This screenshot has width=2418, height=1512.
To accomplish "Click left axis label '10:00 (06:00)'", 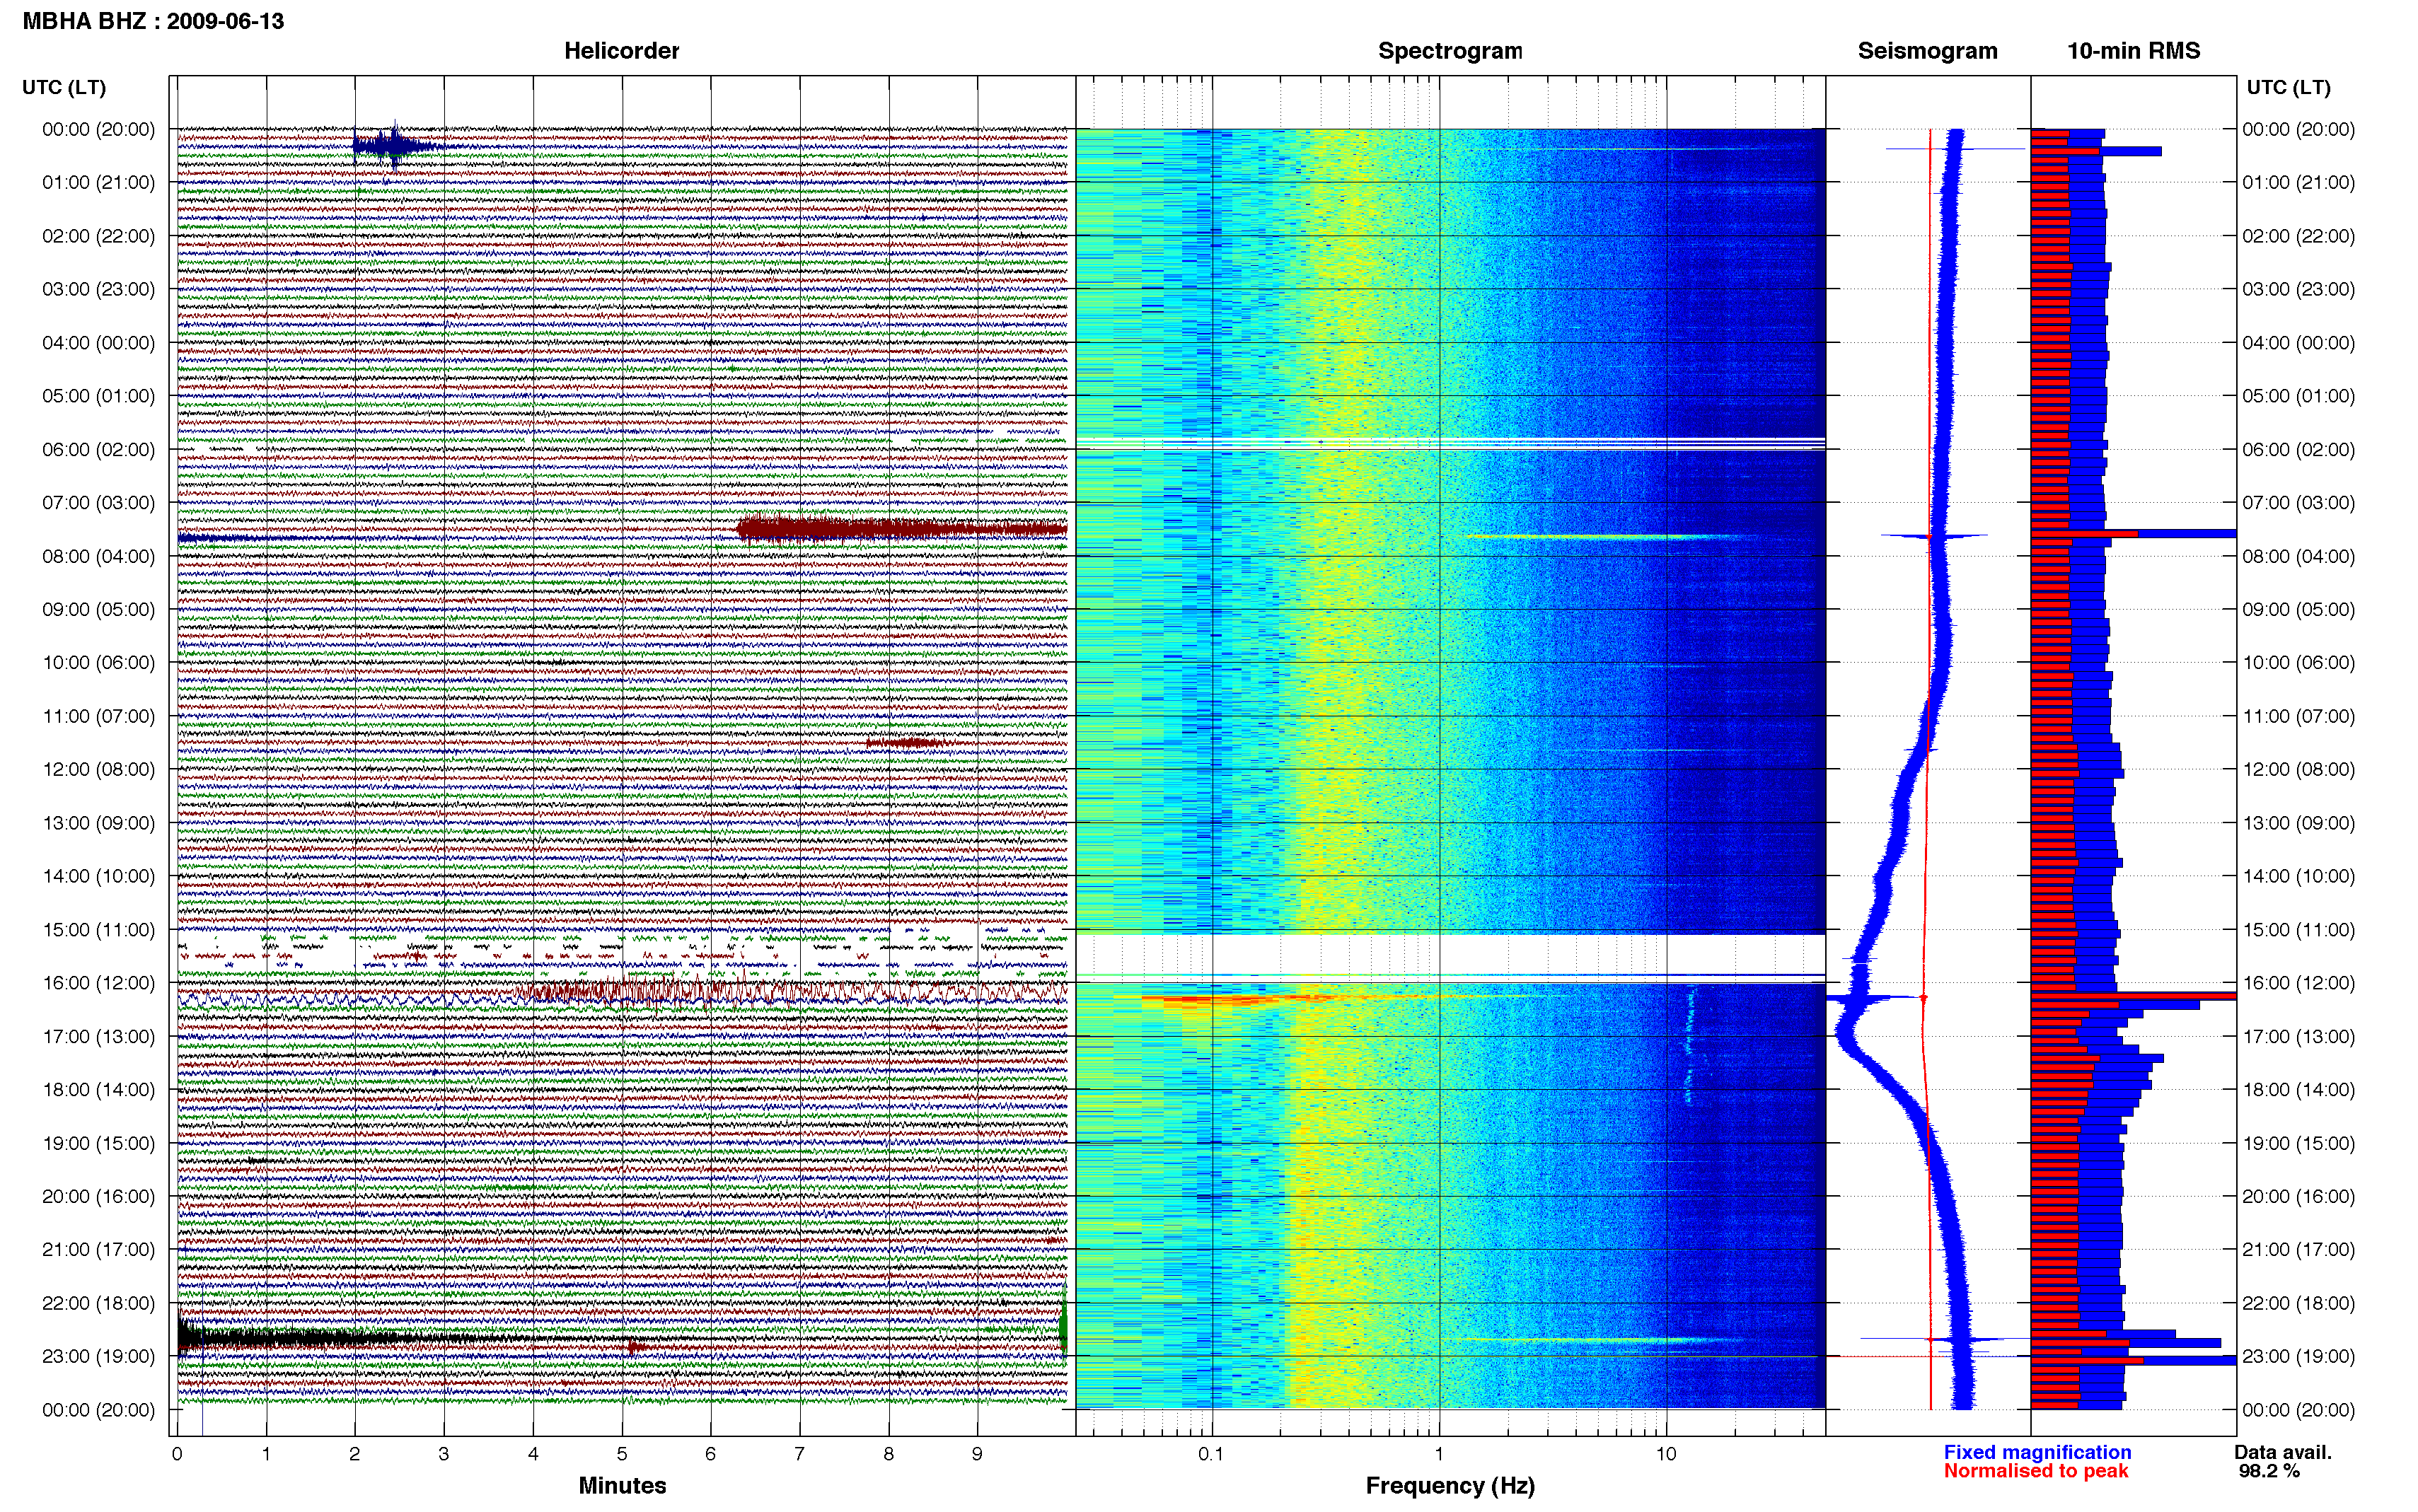I will point(98,663).
